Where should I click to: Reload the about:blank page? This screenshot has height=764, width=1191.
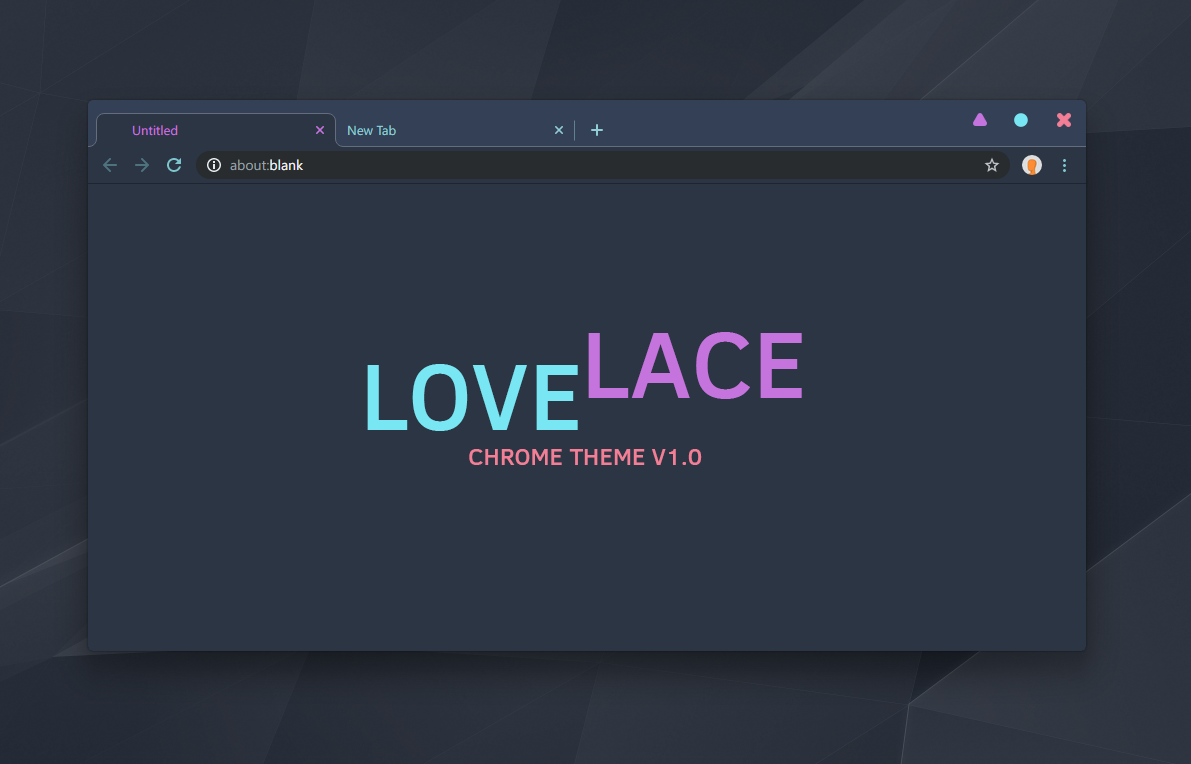pos(174,165)
